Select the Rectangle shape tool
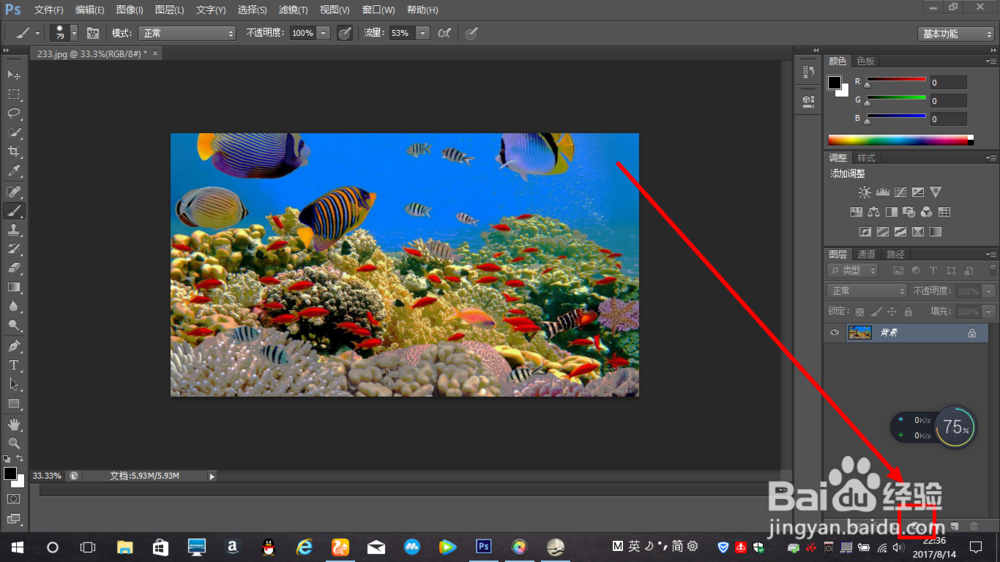Screen dimensions: 1000x562 pos(13,404)
